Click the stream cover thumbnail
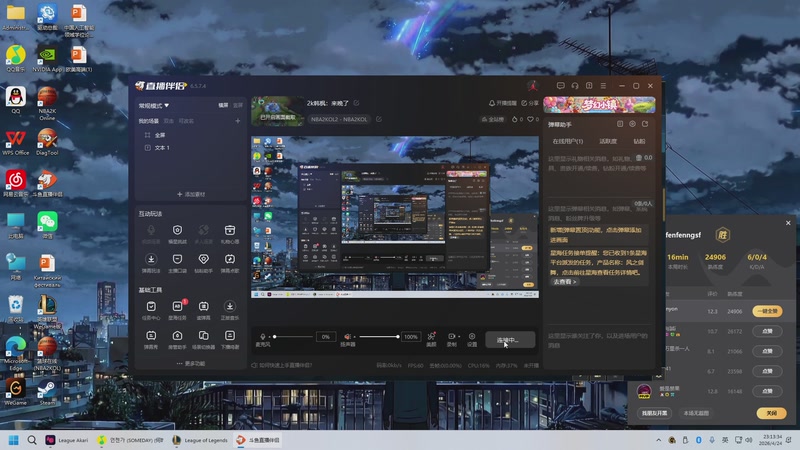The image size is (800, 450). [278, 111]
